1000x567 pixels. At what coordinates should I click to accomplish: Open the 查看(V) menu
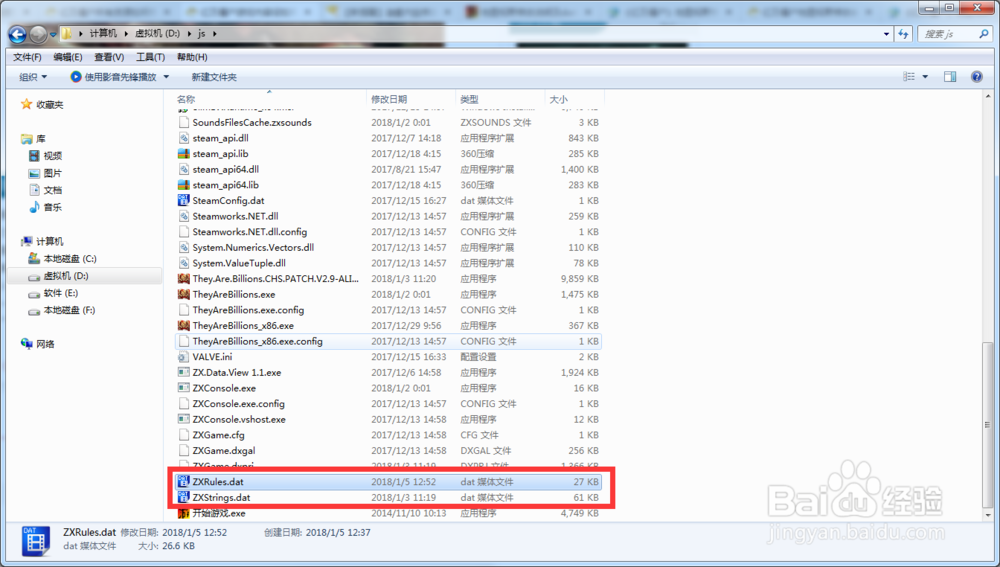tap(109, 57)
